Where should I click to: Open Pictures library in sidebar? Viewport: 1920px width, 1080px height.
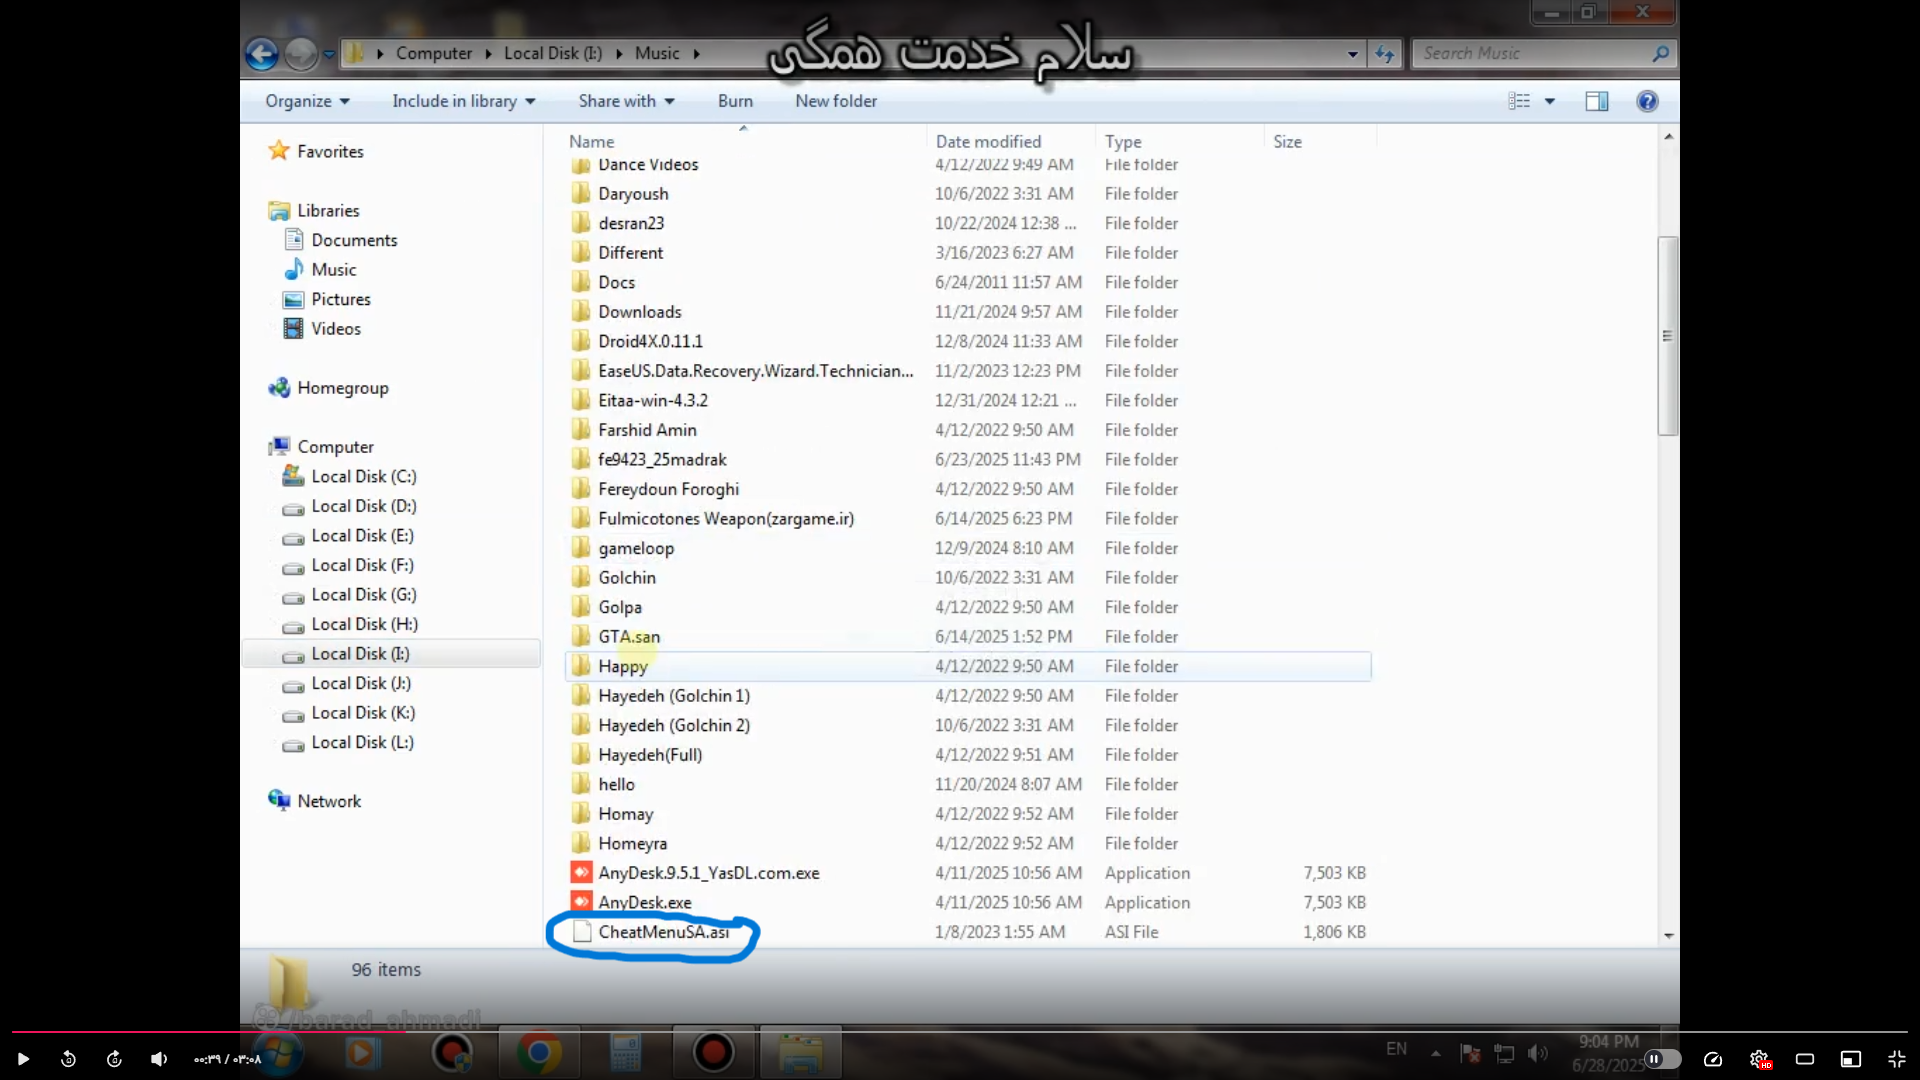[340, 299]
